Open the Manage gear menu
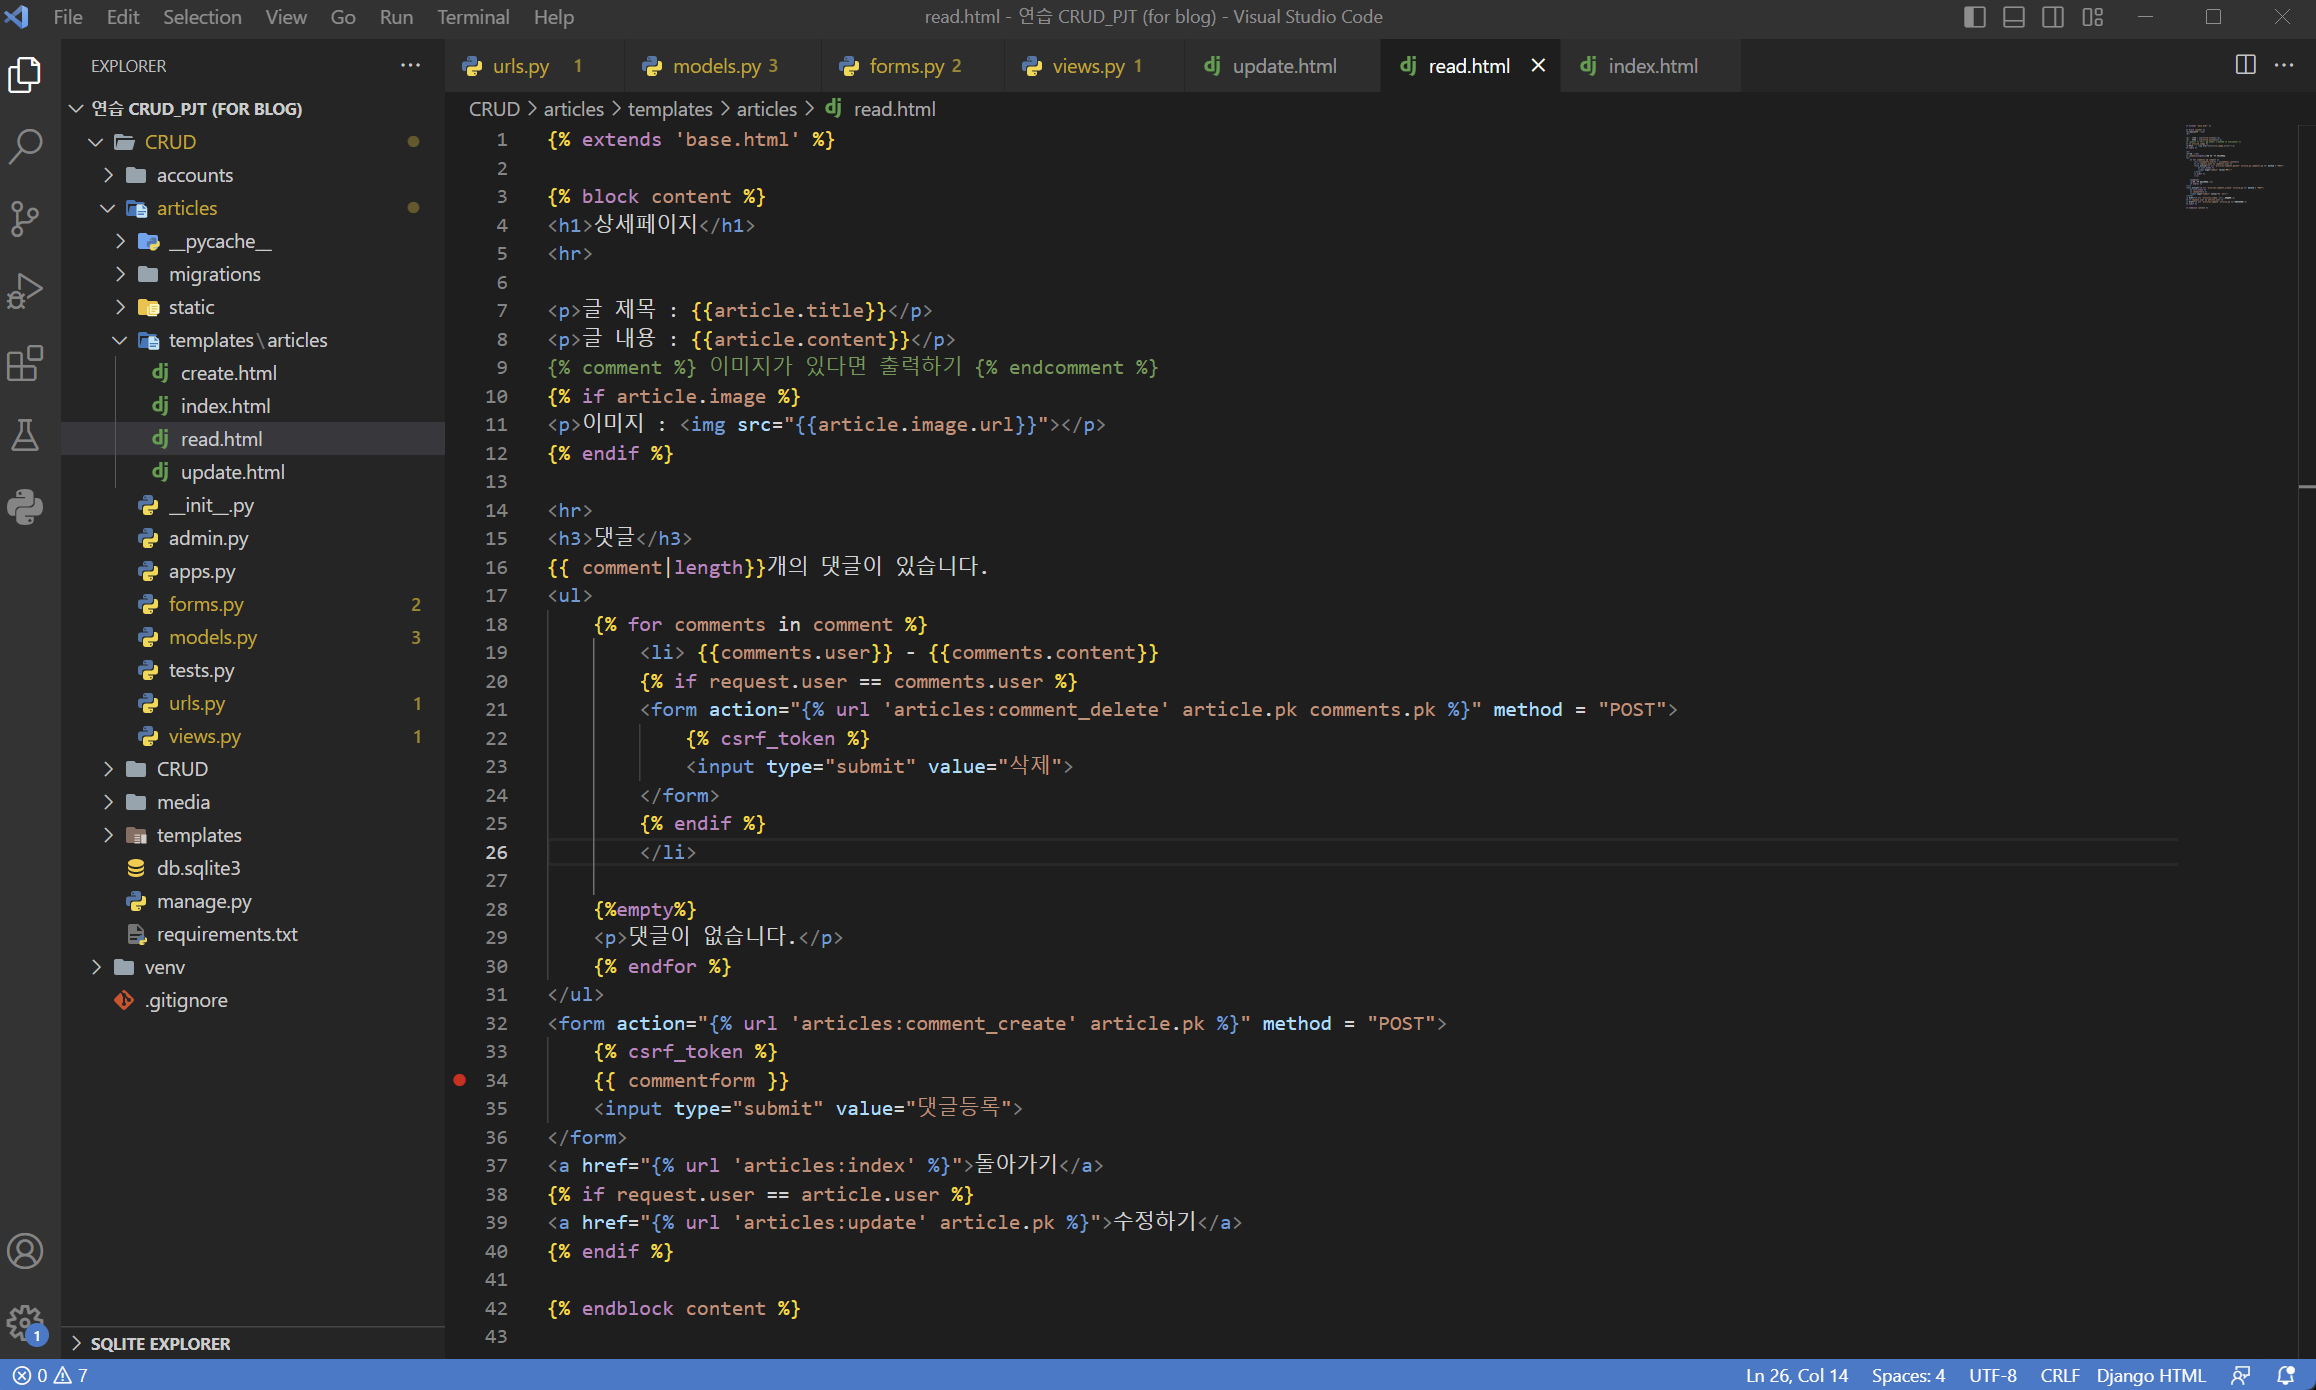Screen dimensions: 2316x1390 click(x=25, y=1322)
